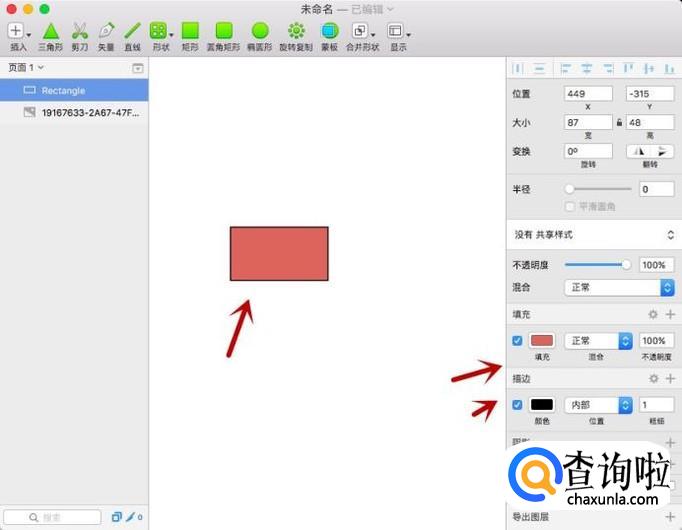This screenshot has width=682, height=530.
Task: Open the 描边 border settings gear
Action: point(653,379)
